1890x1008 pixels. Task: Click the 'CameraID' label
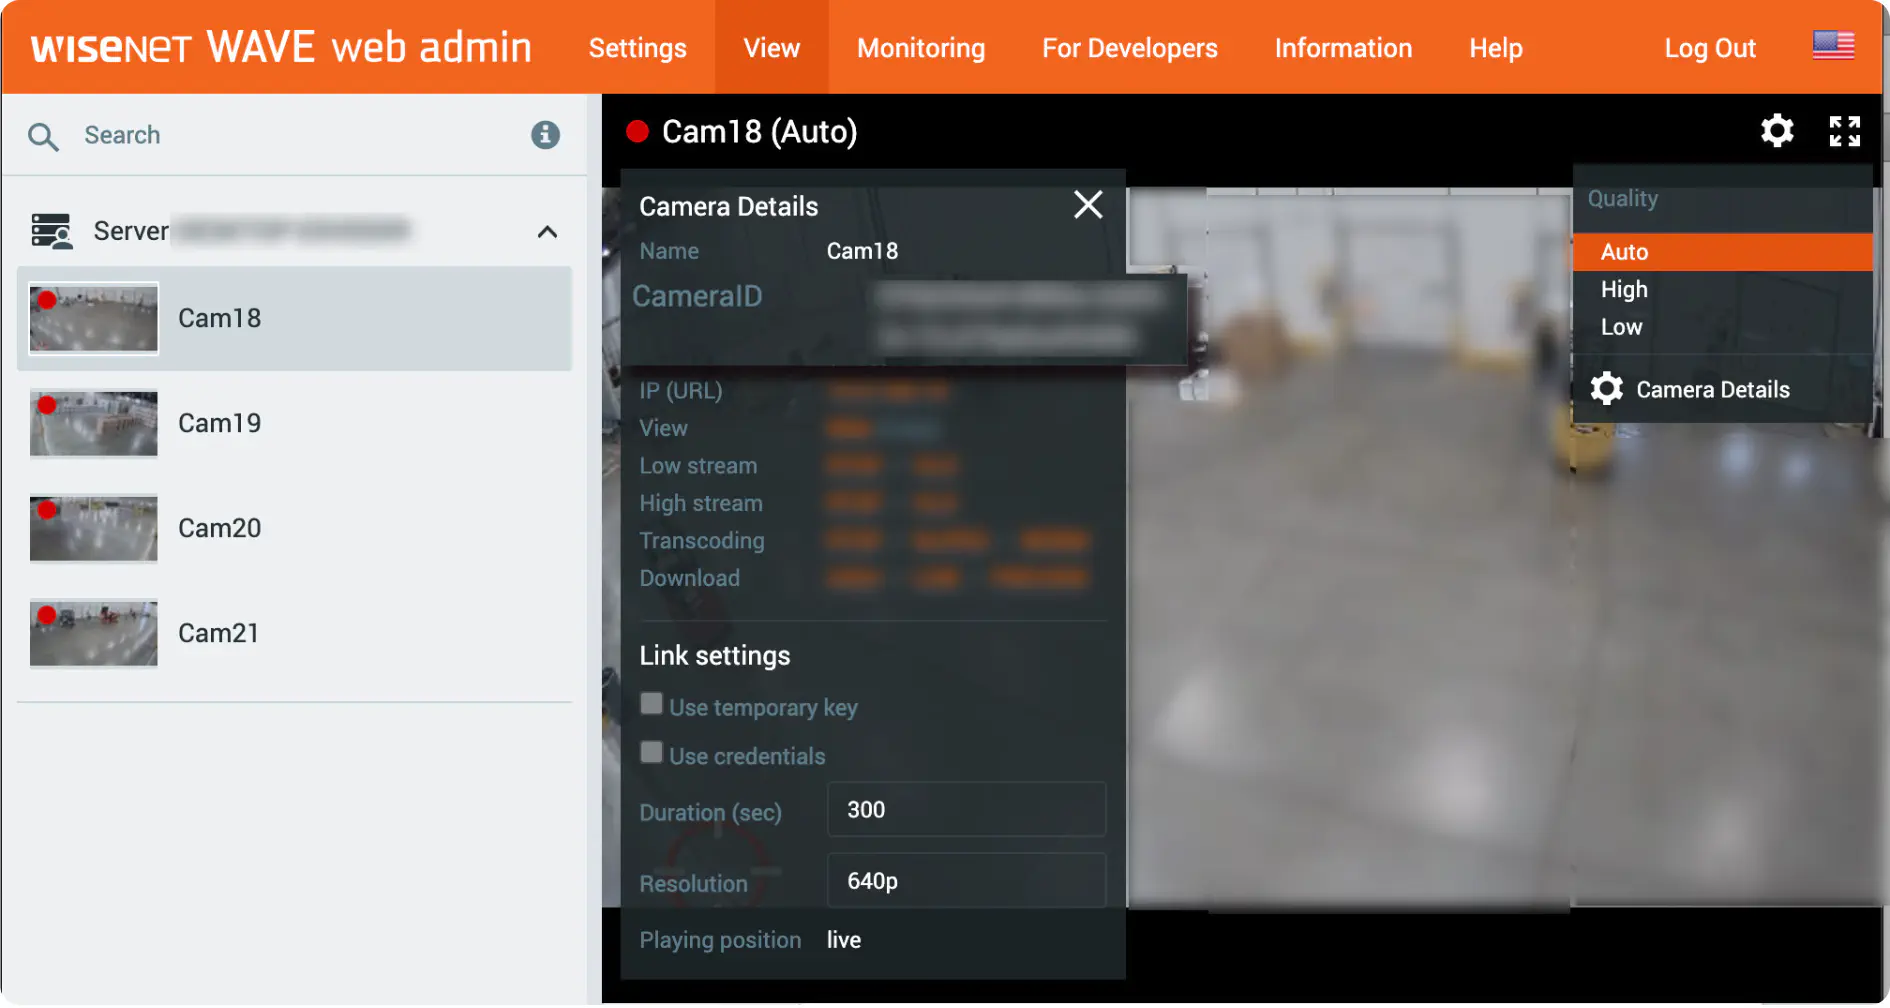tap(697, 296)
